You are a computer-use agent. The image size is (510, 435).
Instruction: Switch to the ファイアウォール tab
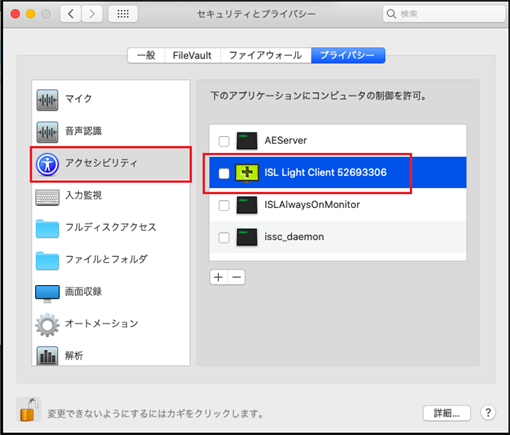point(265,55)
